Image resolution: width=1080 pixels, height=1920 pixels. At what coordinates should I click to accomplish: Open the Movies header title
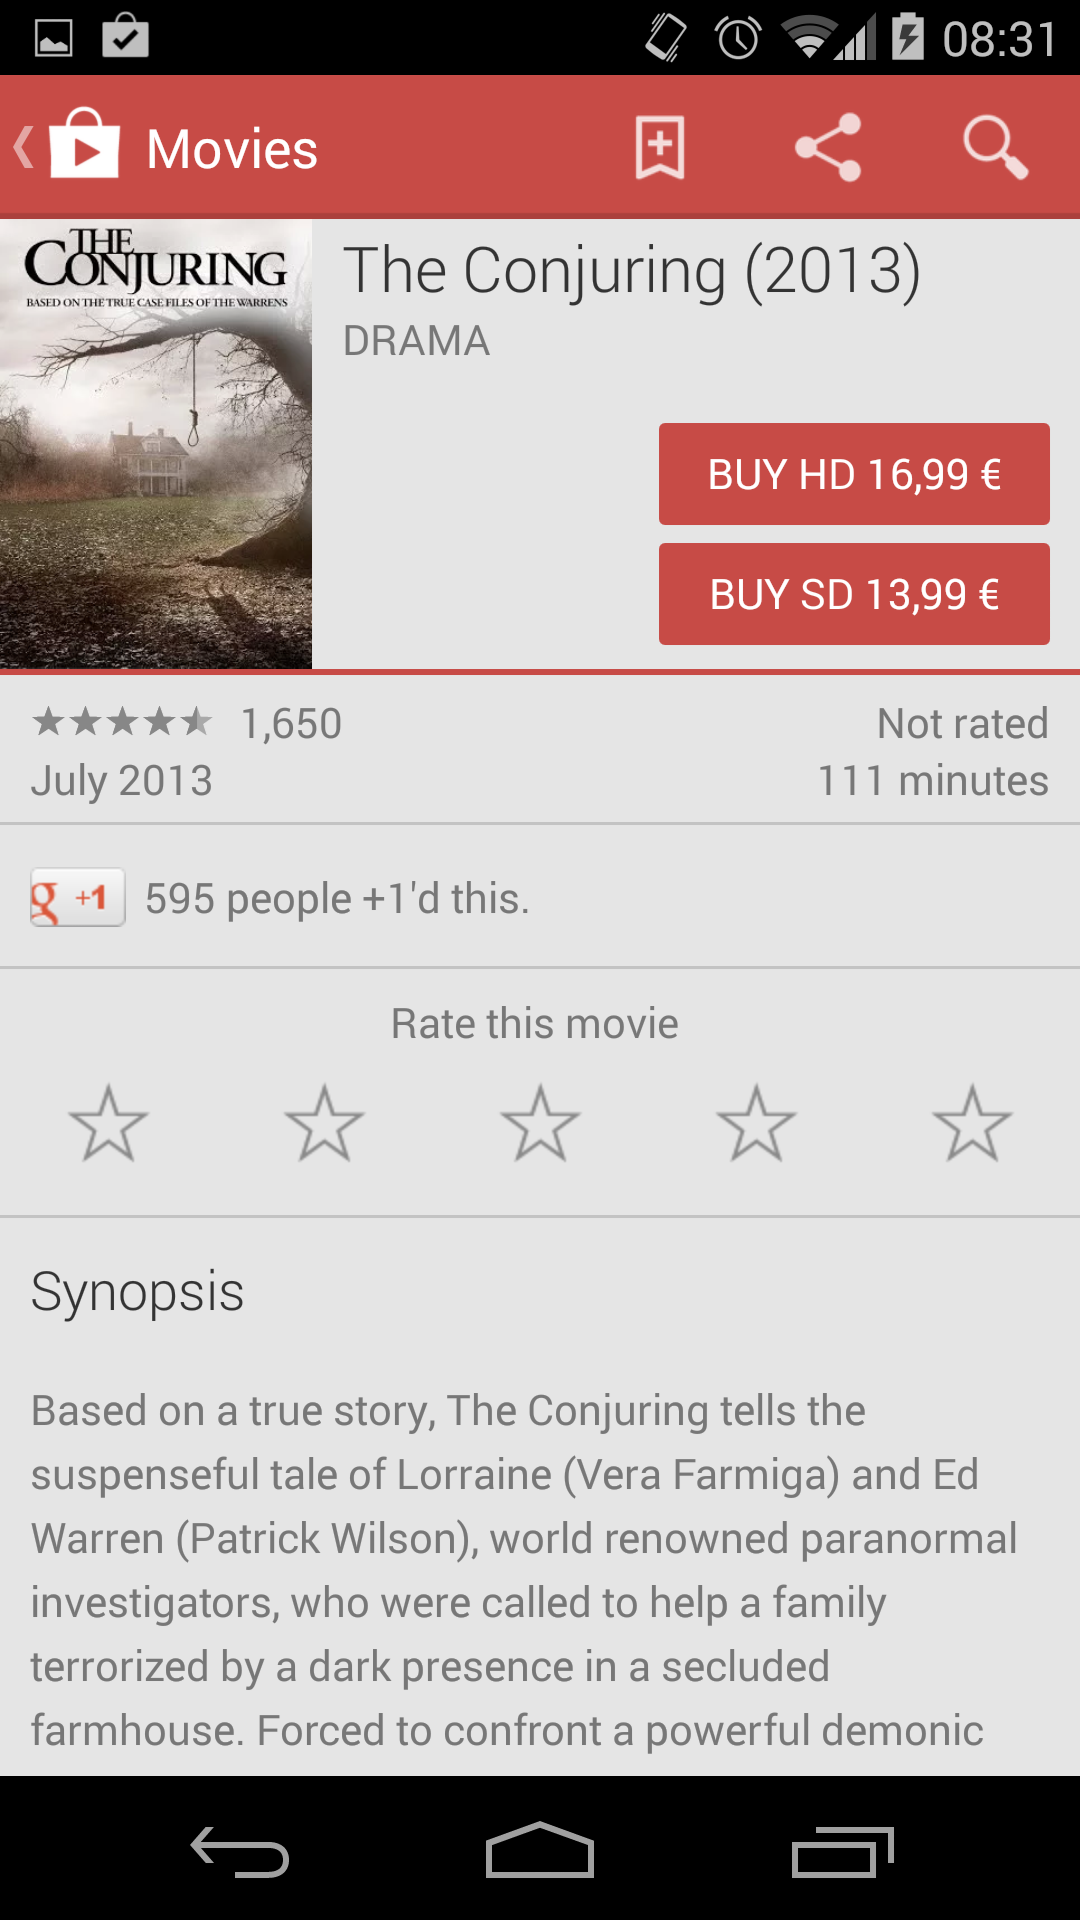point(232,149)
